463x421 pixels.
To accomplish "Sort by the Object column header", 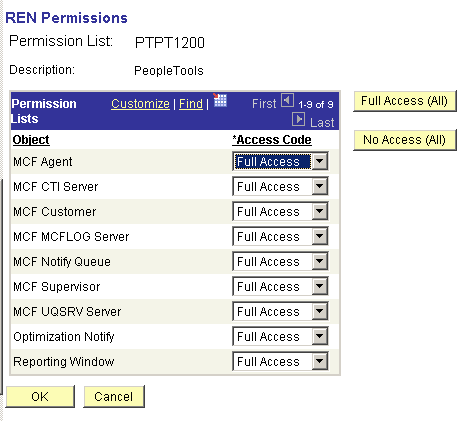I will 31,140.
